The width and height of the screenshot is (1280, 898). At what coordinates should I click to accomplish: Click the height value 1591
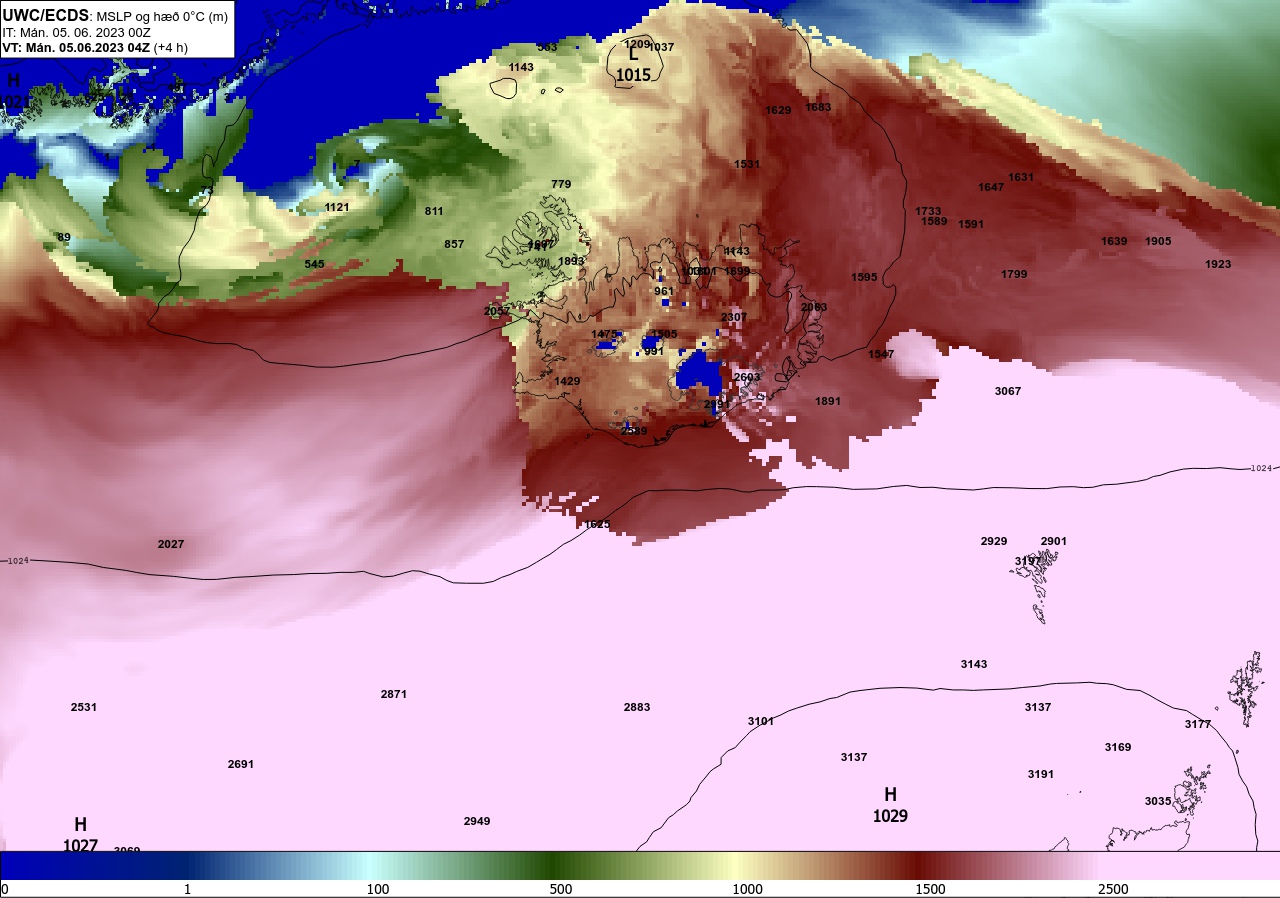pyautogui.click(x=971, y=224)
